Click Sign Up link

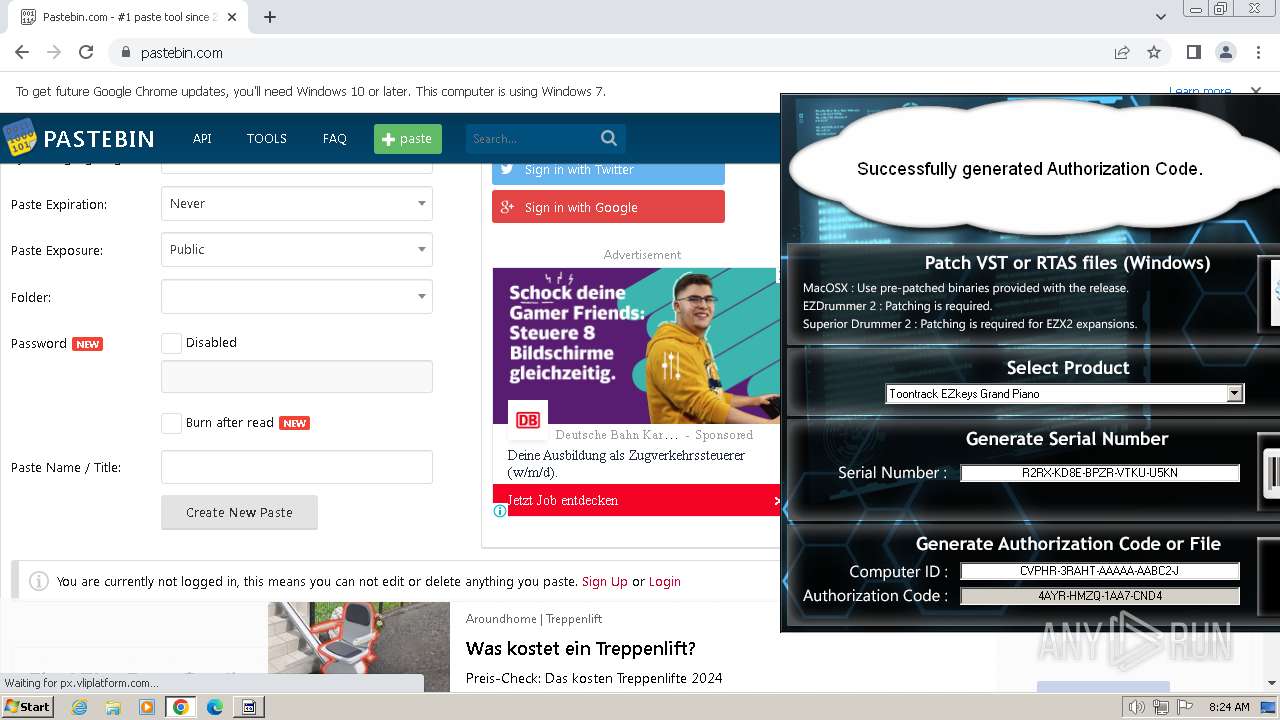(605, 581)
